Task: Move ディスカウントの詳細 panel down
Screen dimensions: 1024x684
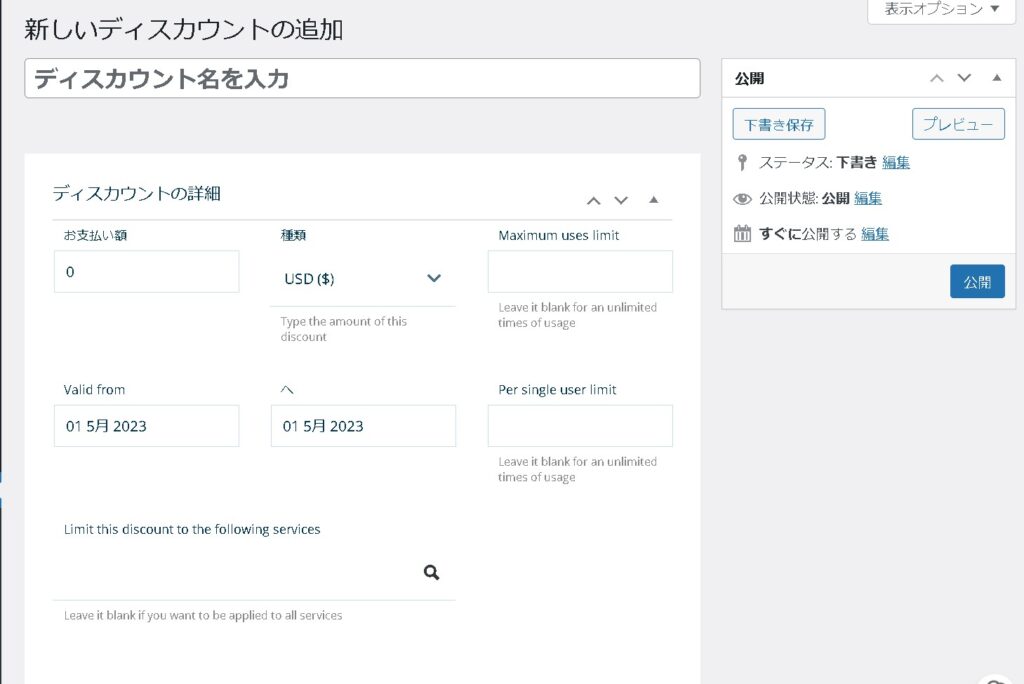Action: coord(621,200)
